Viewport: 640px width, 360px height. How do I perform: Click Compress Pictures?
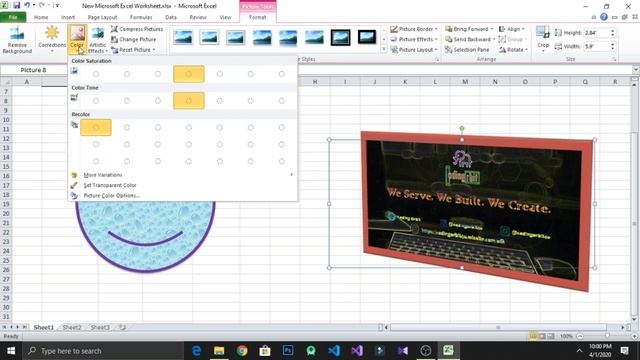137,29
